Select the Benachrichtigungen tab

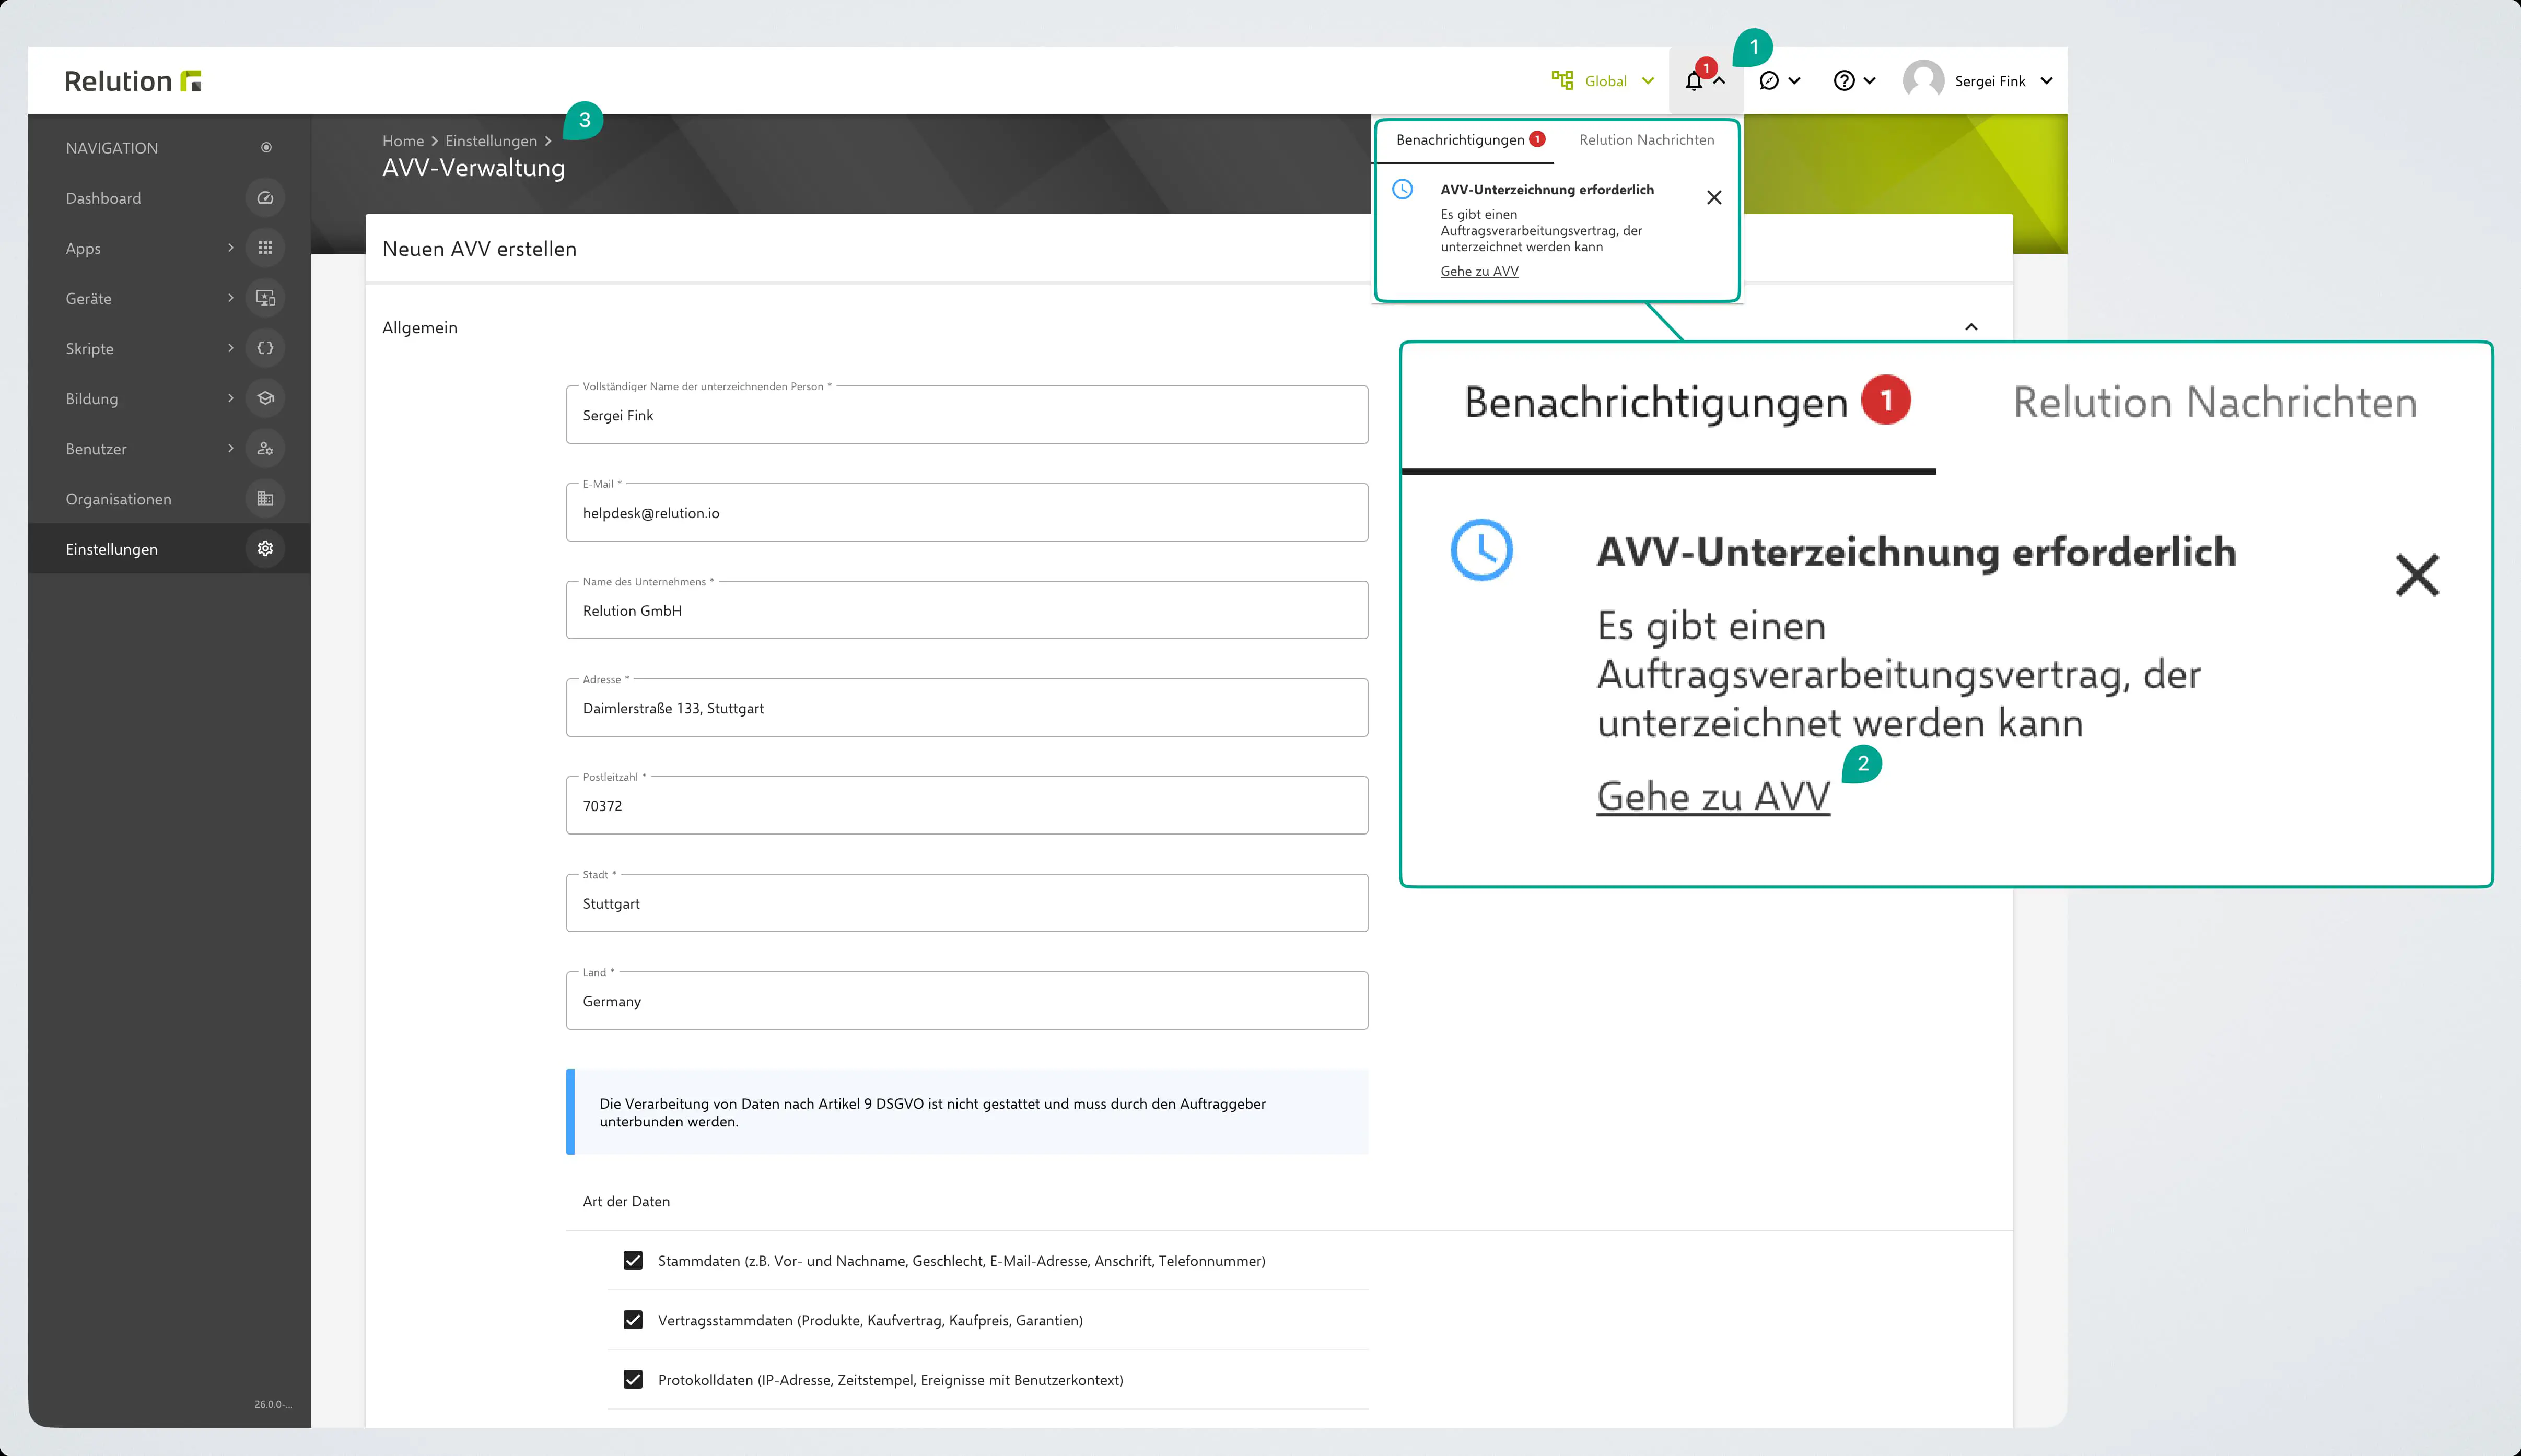point(1460,140)
